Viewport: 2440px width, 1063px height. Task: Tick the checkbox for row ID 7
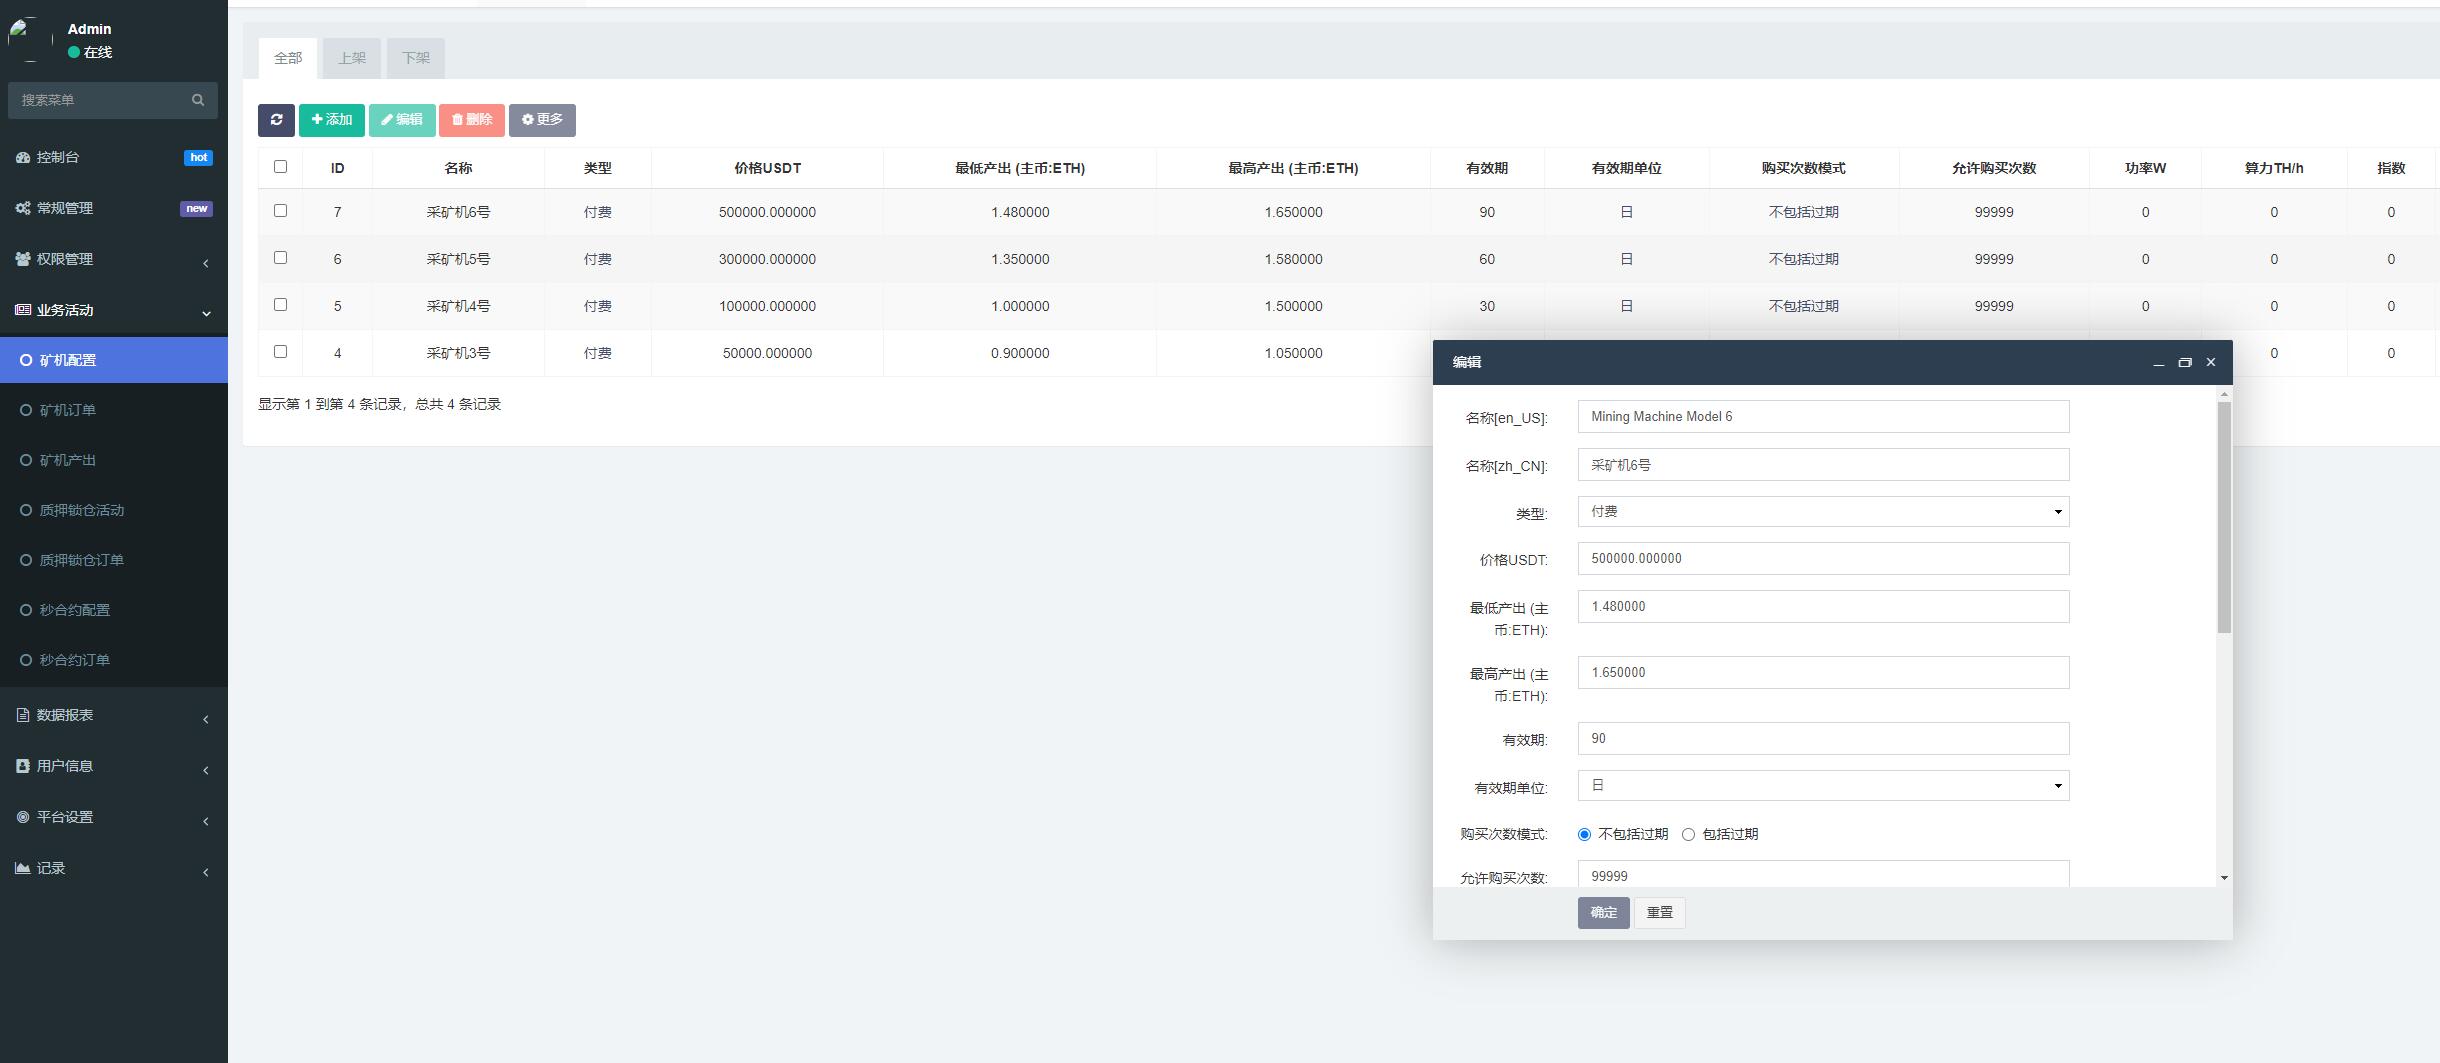click(x=280, y=211)
